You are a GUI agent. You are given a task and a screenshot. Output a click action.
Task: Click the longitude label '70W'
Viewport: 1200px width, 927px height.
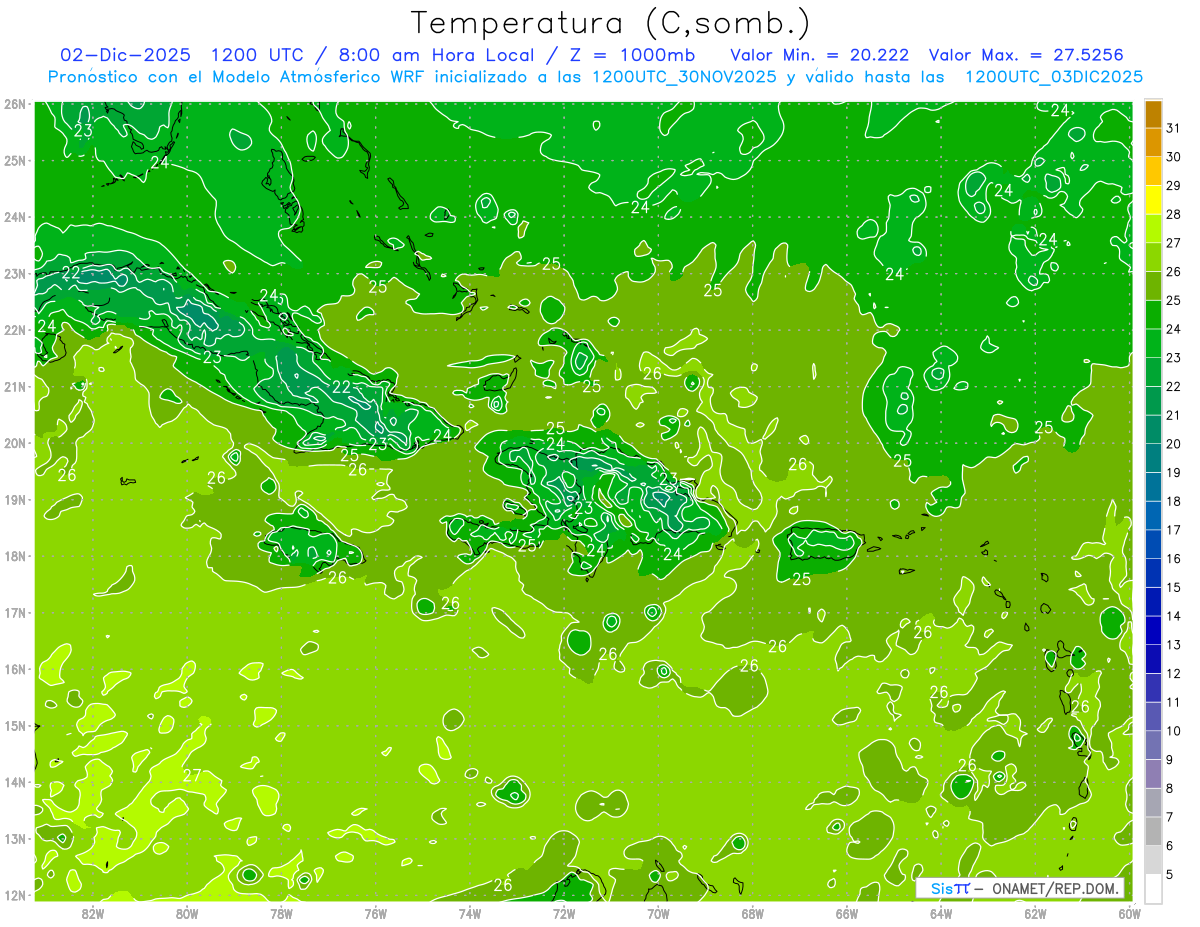(x=658, y=912)
